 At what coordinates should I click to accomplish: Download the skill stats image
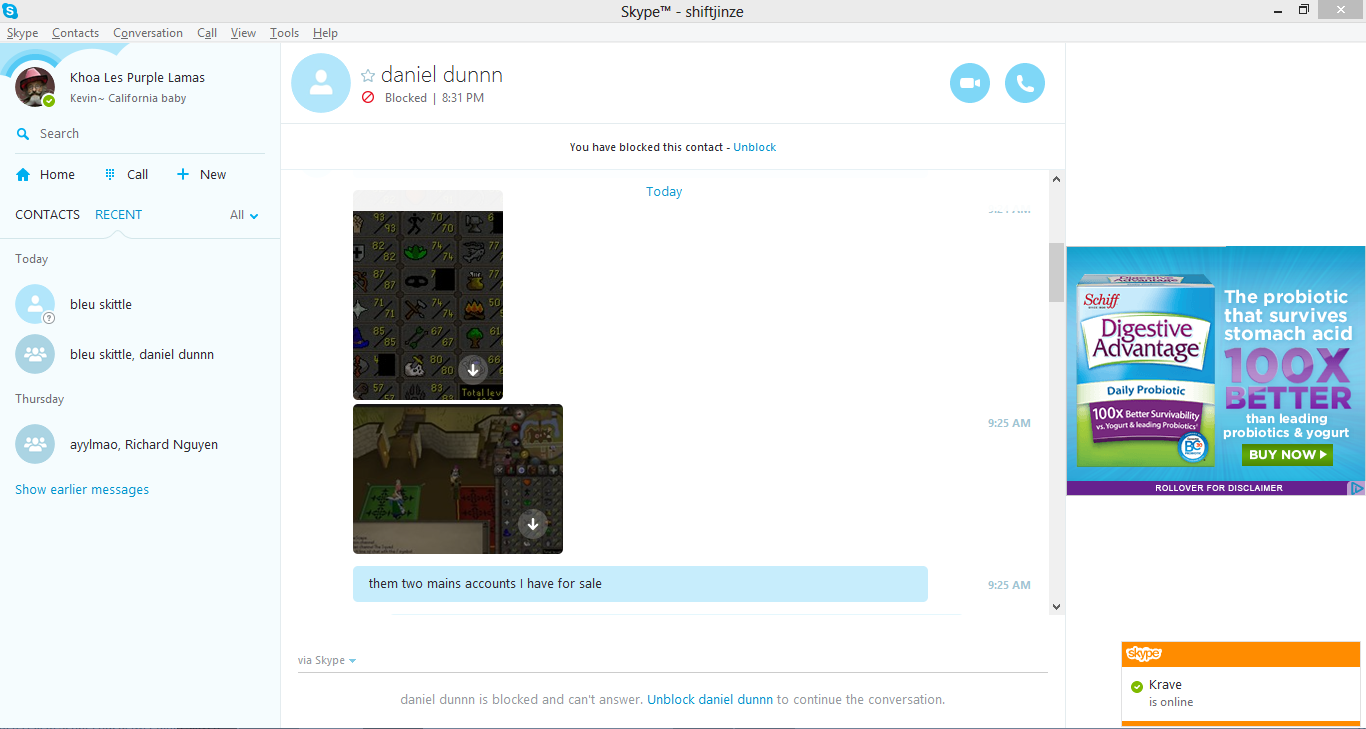(x=473, y=369)
